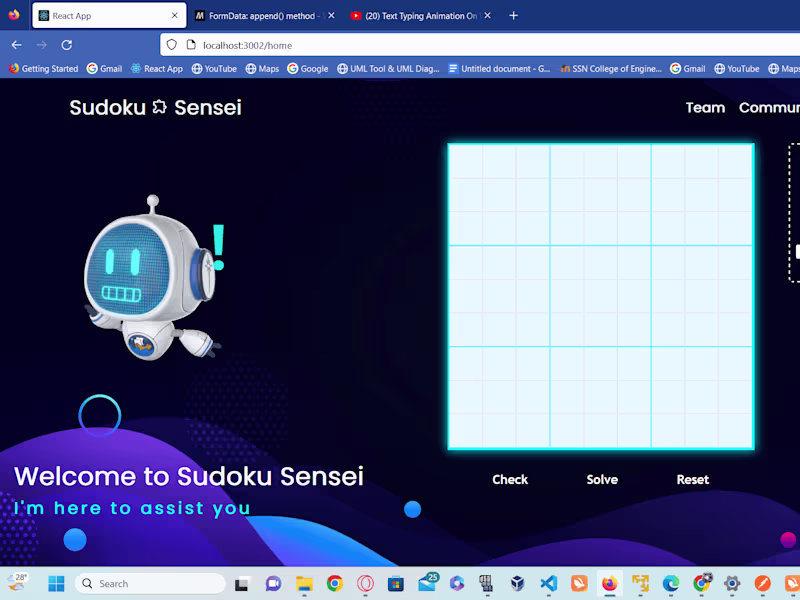Open the weather widget showing 28°
800x600 pixels.
point(17,582)
